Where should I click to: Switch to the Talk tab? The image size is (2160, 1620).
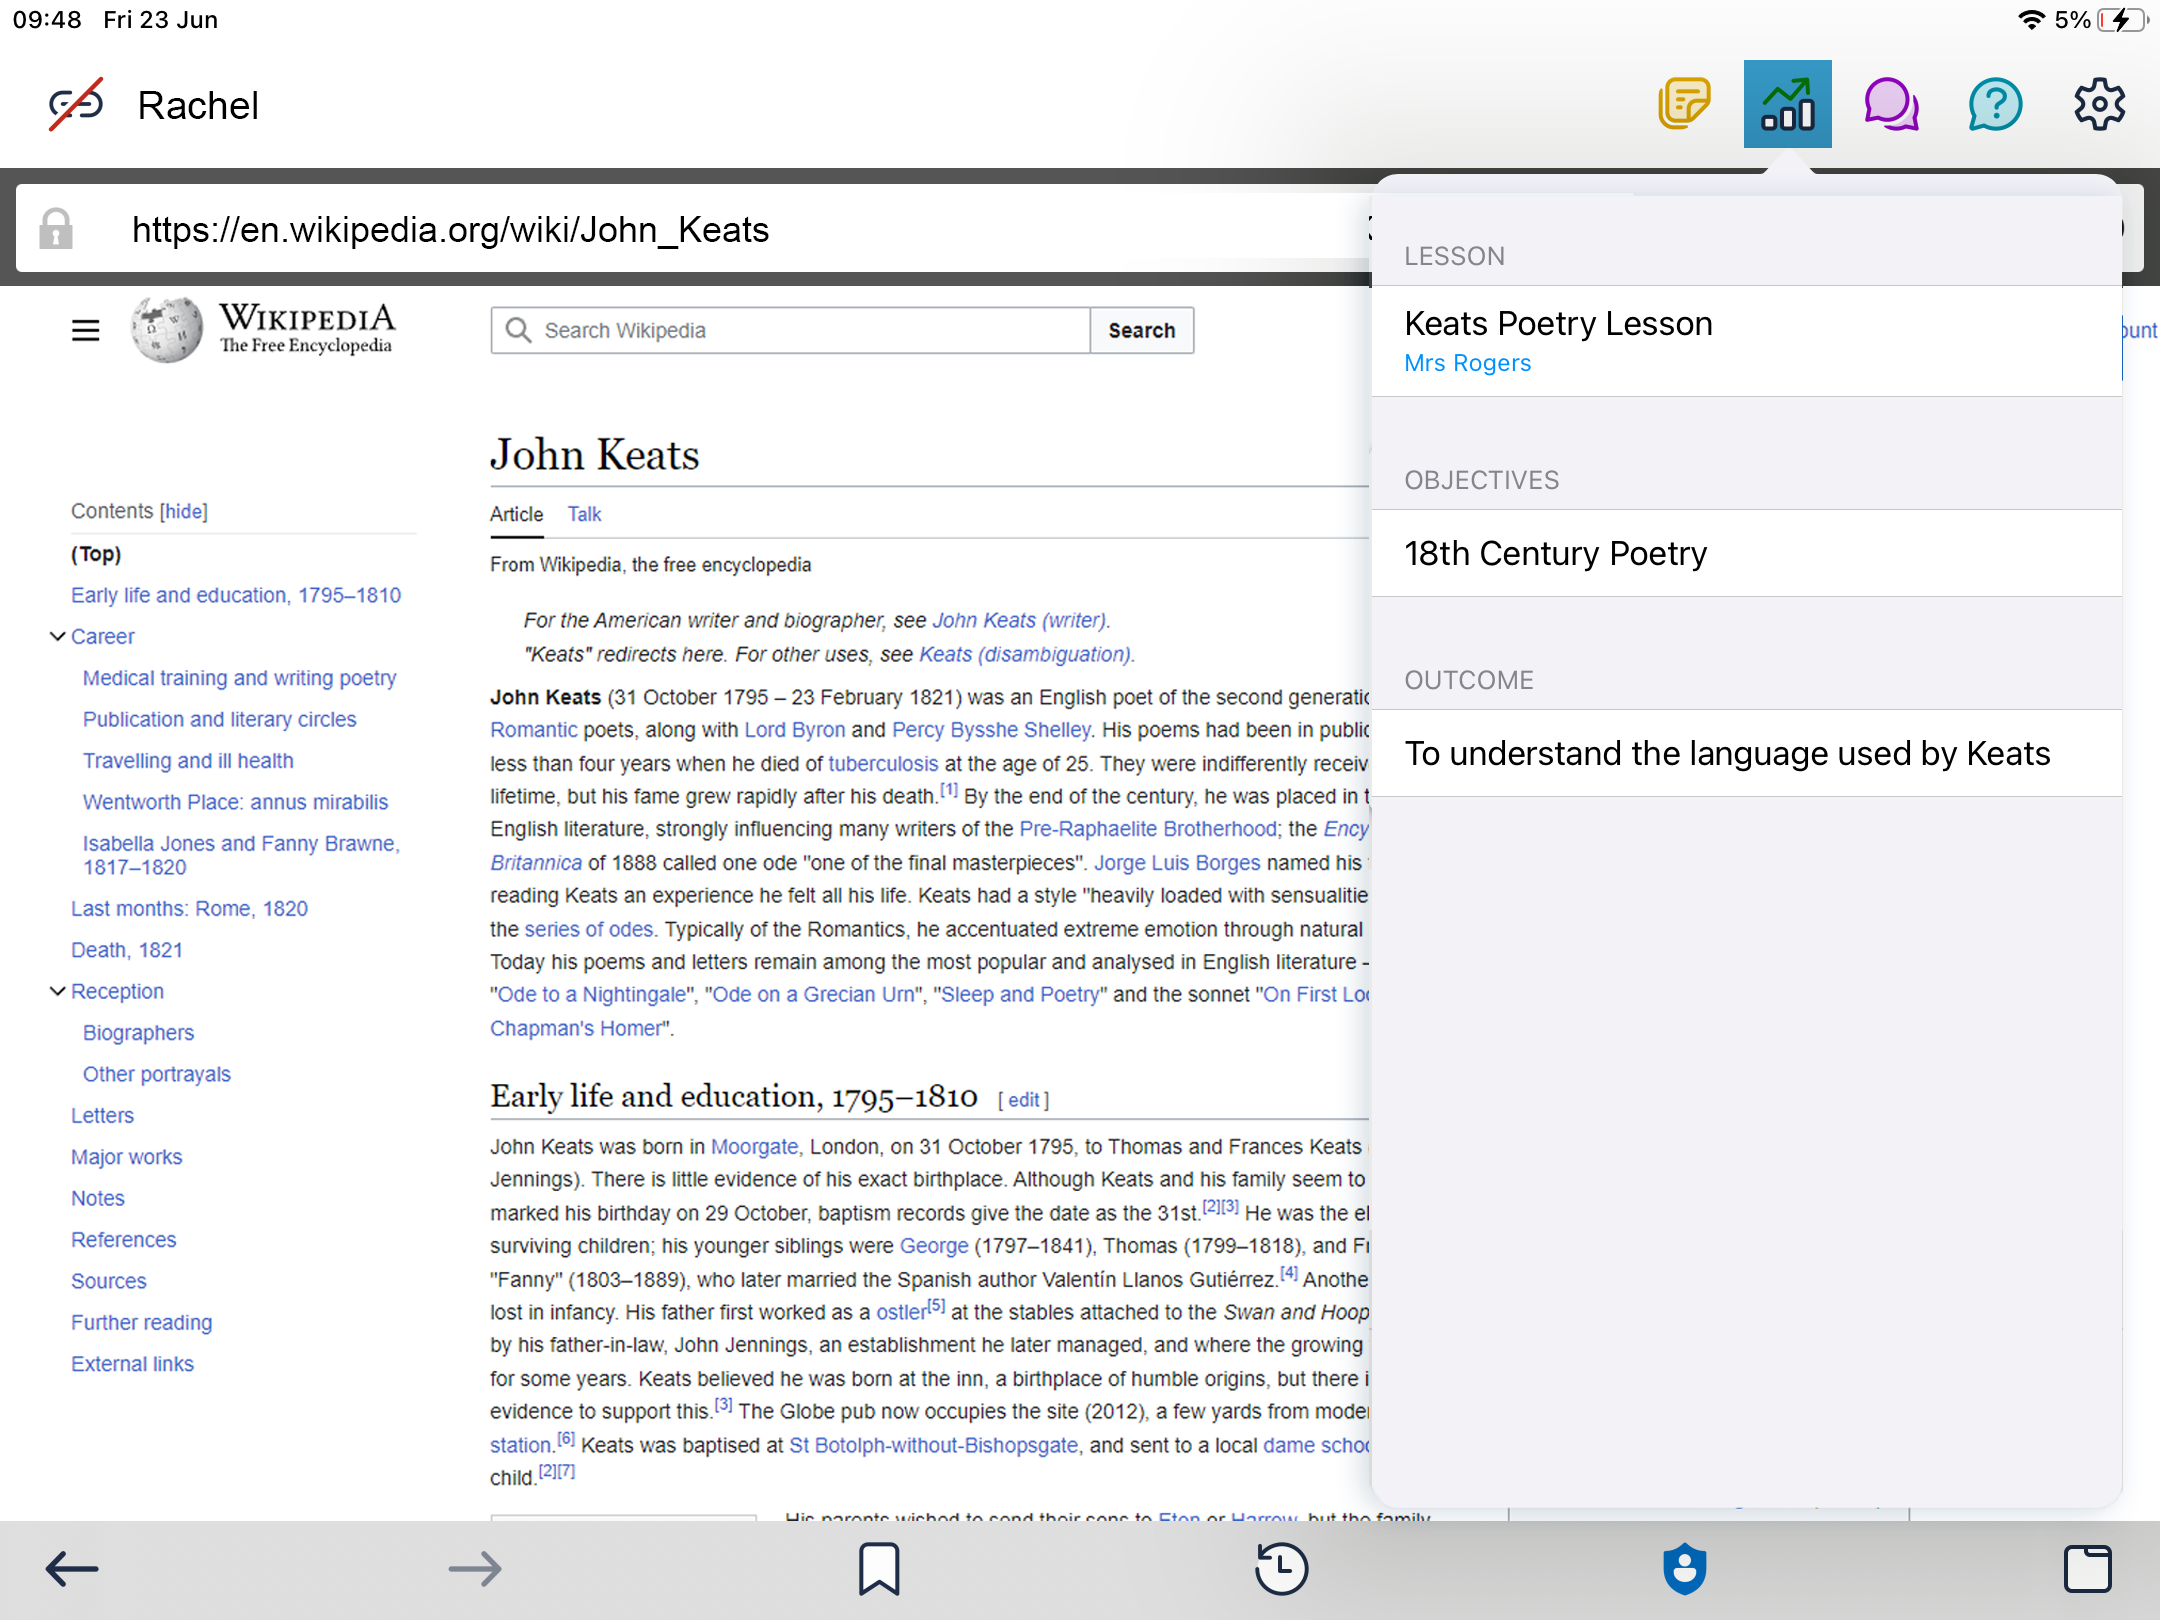(584, 514)
